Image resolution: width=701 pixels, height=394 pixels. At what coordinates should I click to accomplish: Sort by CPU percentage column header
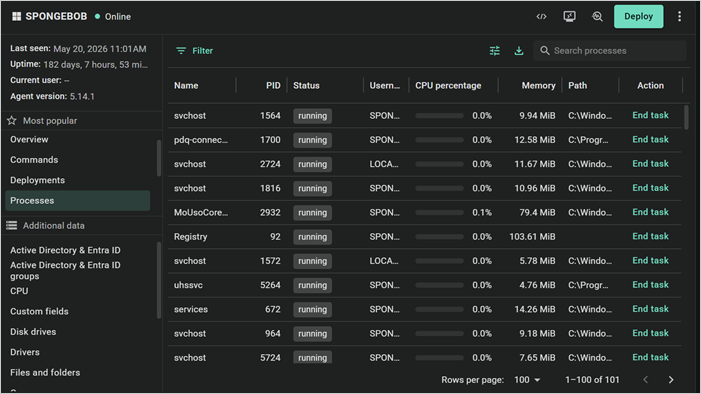pyautogui.click(x=448, y=85)
